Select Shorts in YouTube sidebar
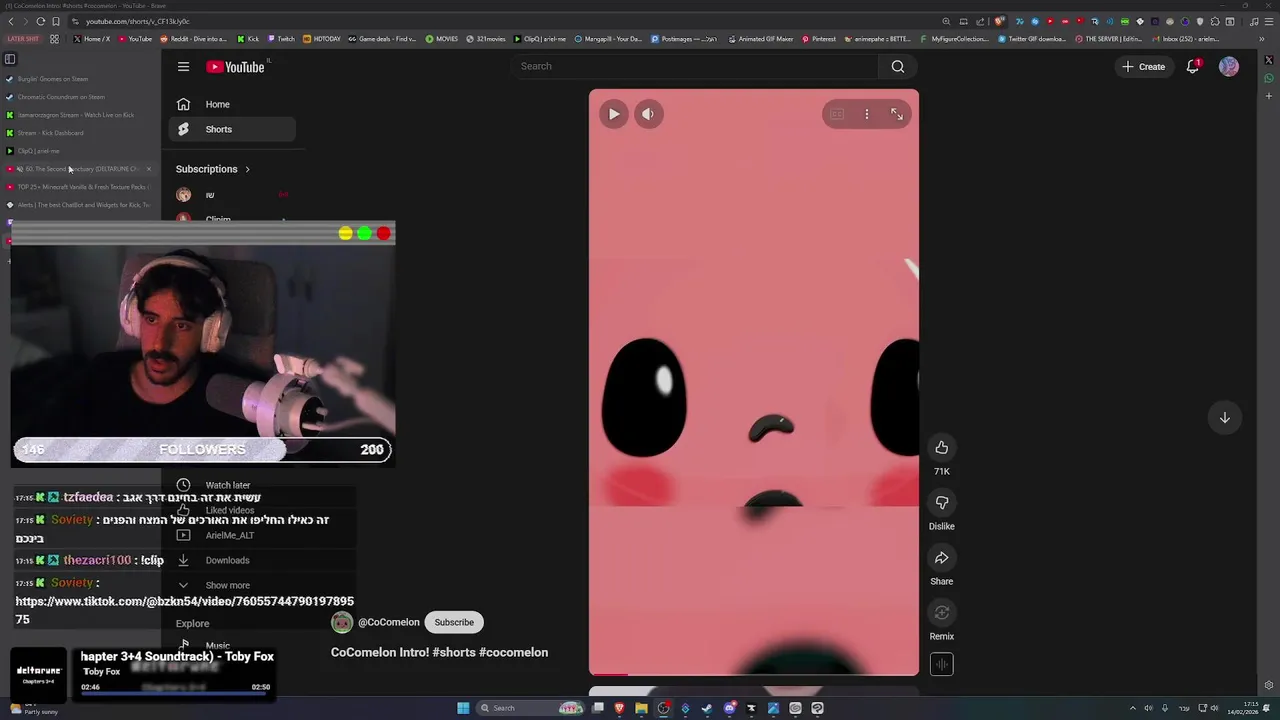 (x=232, y=129)
